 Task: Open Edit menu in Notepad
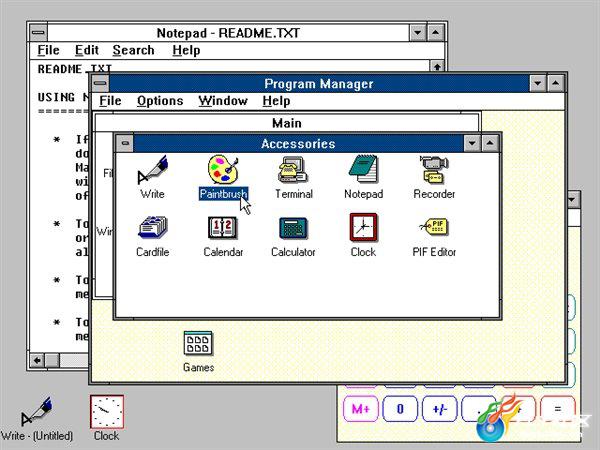[86, 50]
